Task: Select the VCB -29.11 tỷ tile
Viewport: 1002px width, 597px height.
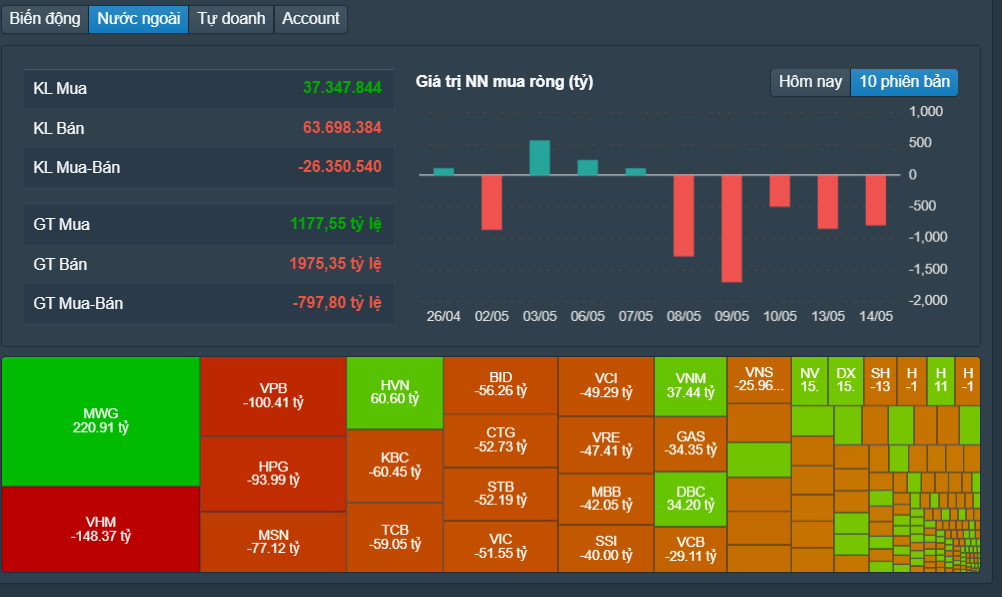Action: [691, 550]
